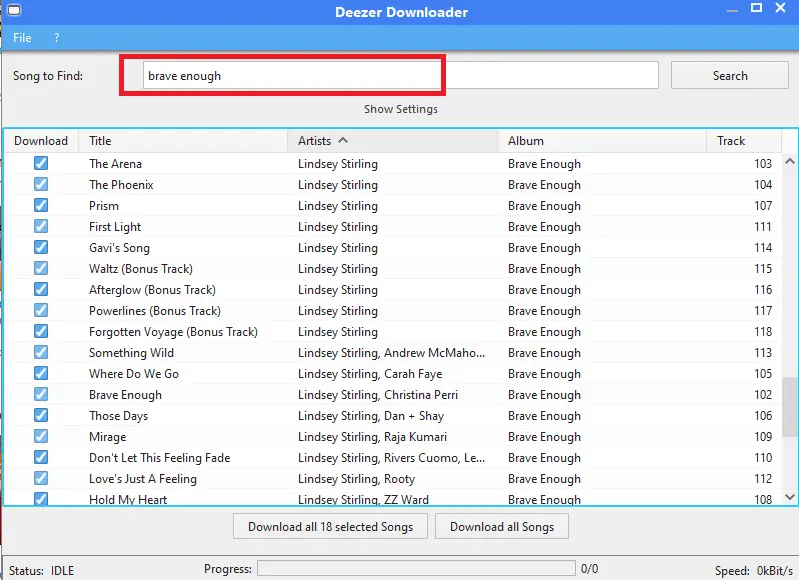
Task: Open the File menu
Action: click(x=22, y=38)
